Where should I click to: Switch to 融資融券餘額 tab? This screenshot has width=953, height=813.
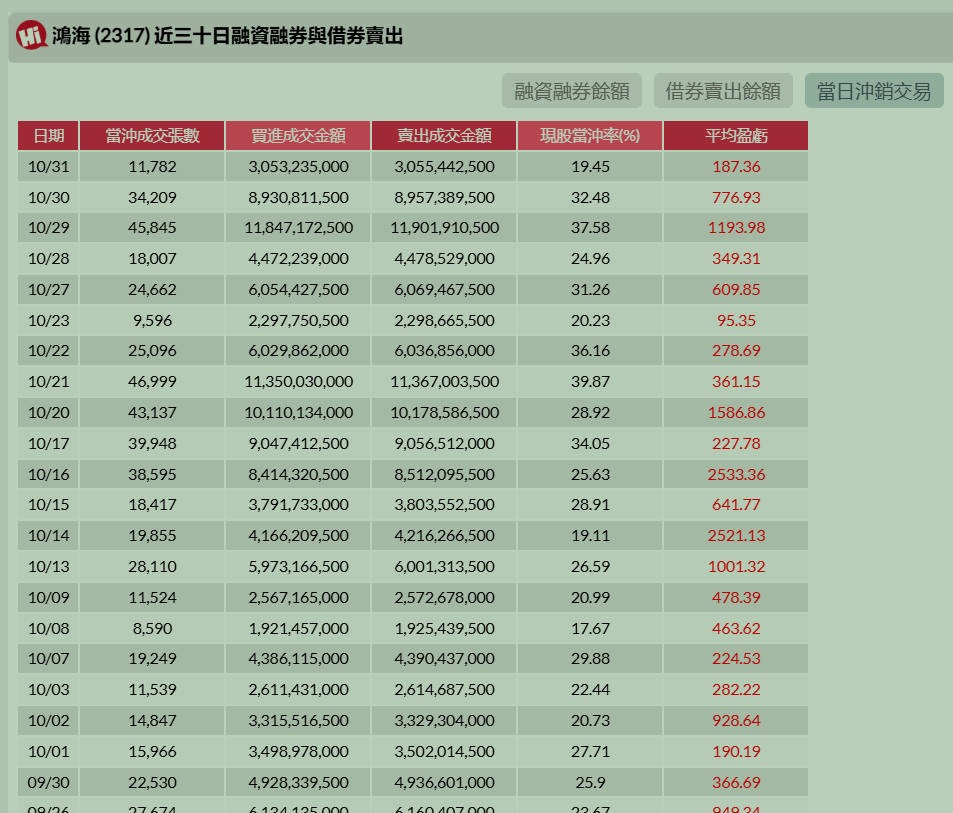point(571,91)
